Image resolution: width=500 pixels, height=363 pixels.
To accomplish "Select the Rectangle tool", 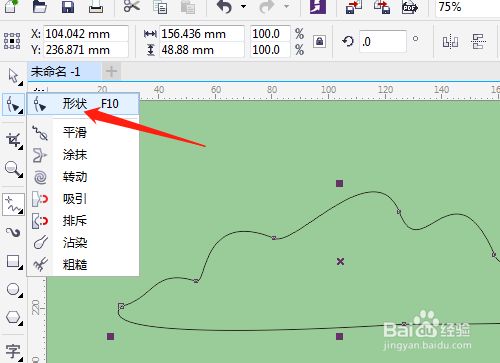I will point(14,261).
